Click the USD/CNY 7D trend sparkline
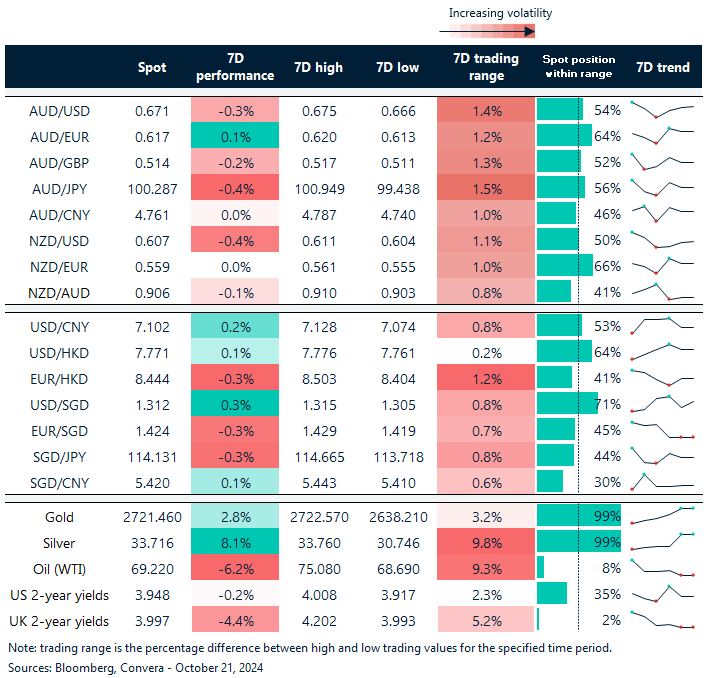Image resolution: width=709 pixels, height=678 pixels. click(x=662, y=326)
